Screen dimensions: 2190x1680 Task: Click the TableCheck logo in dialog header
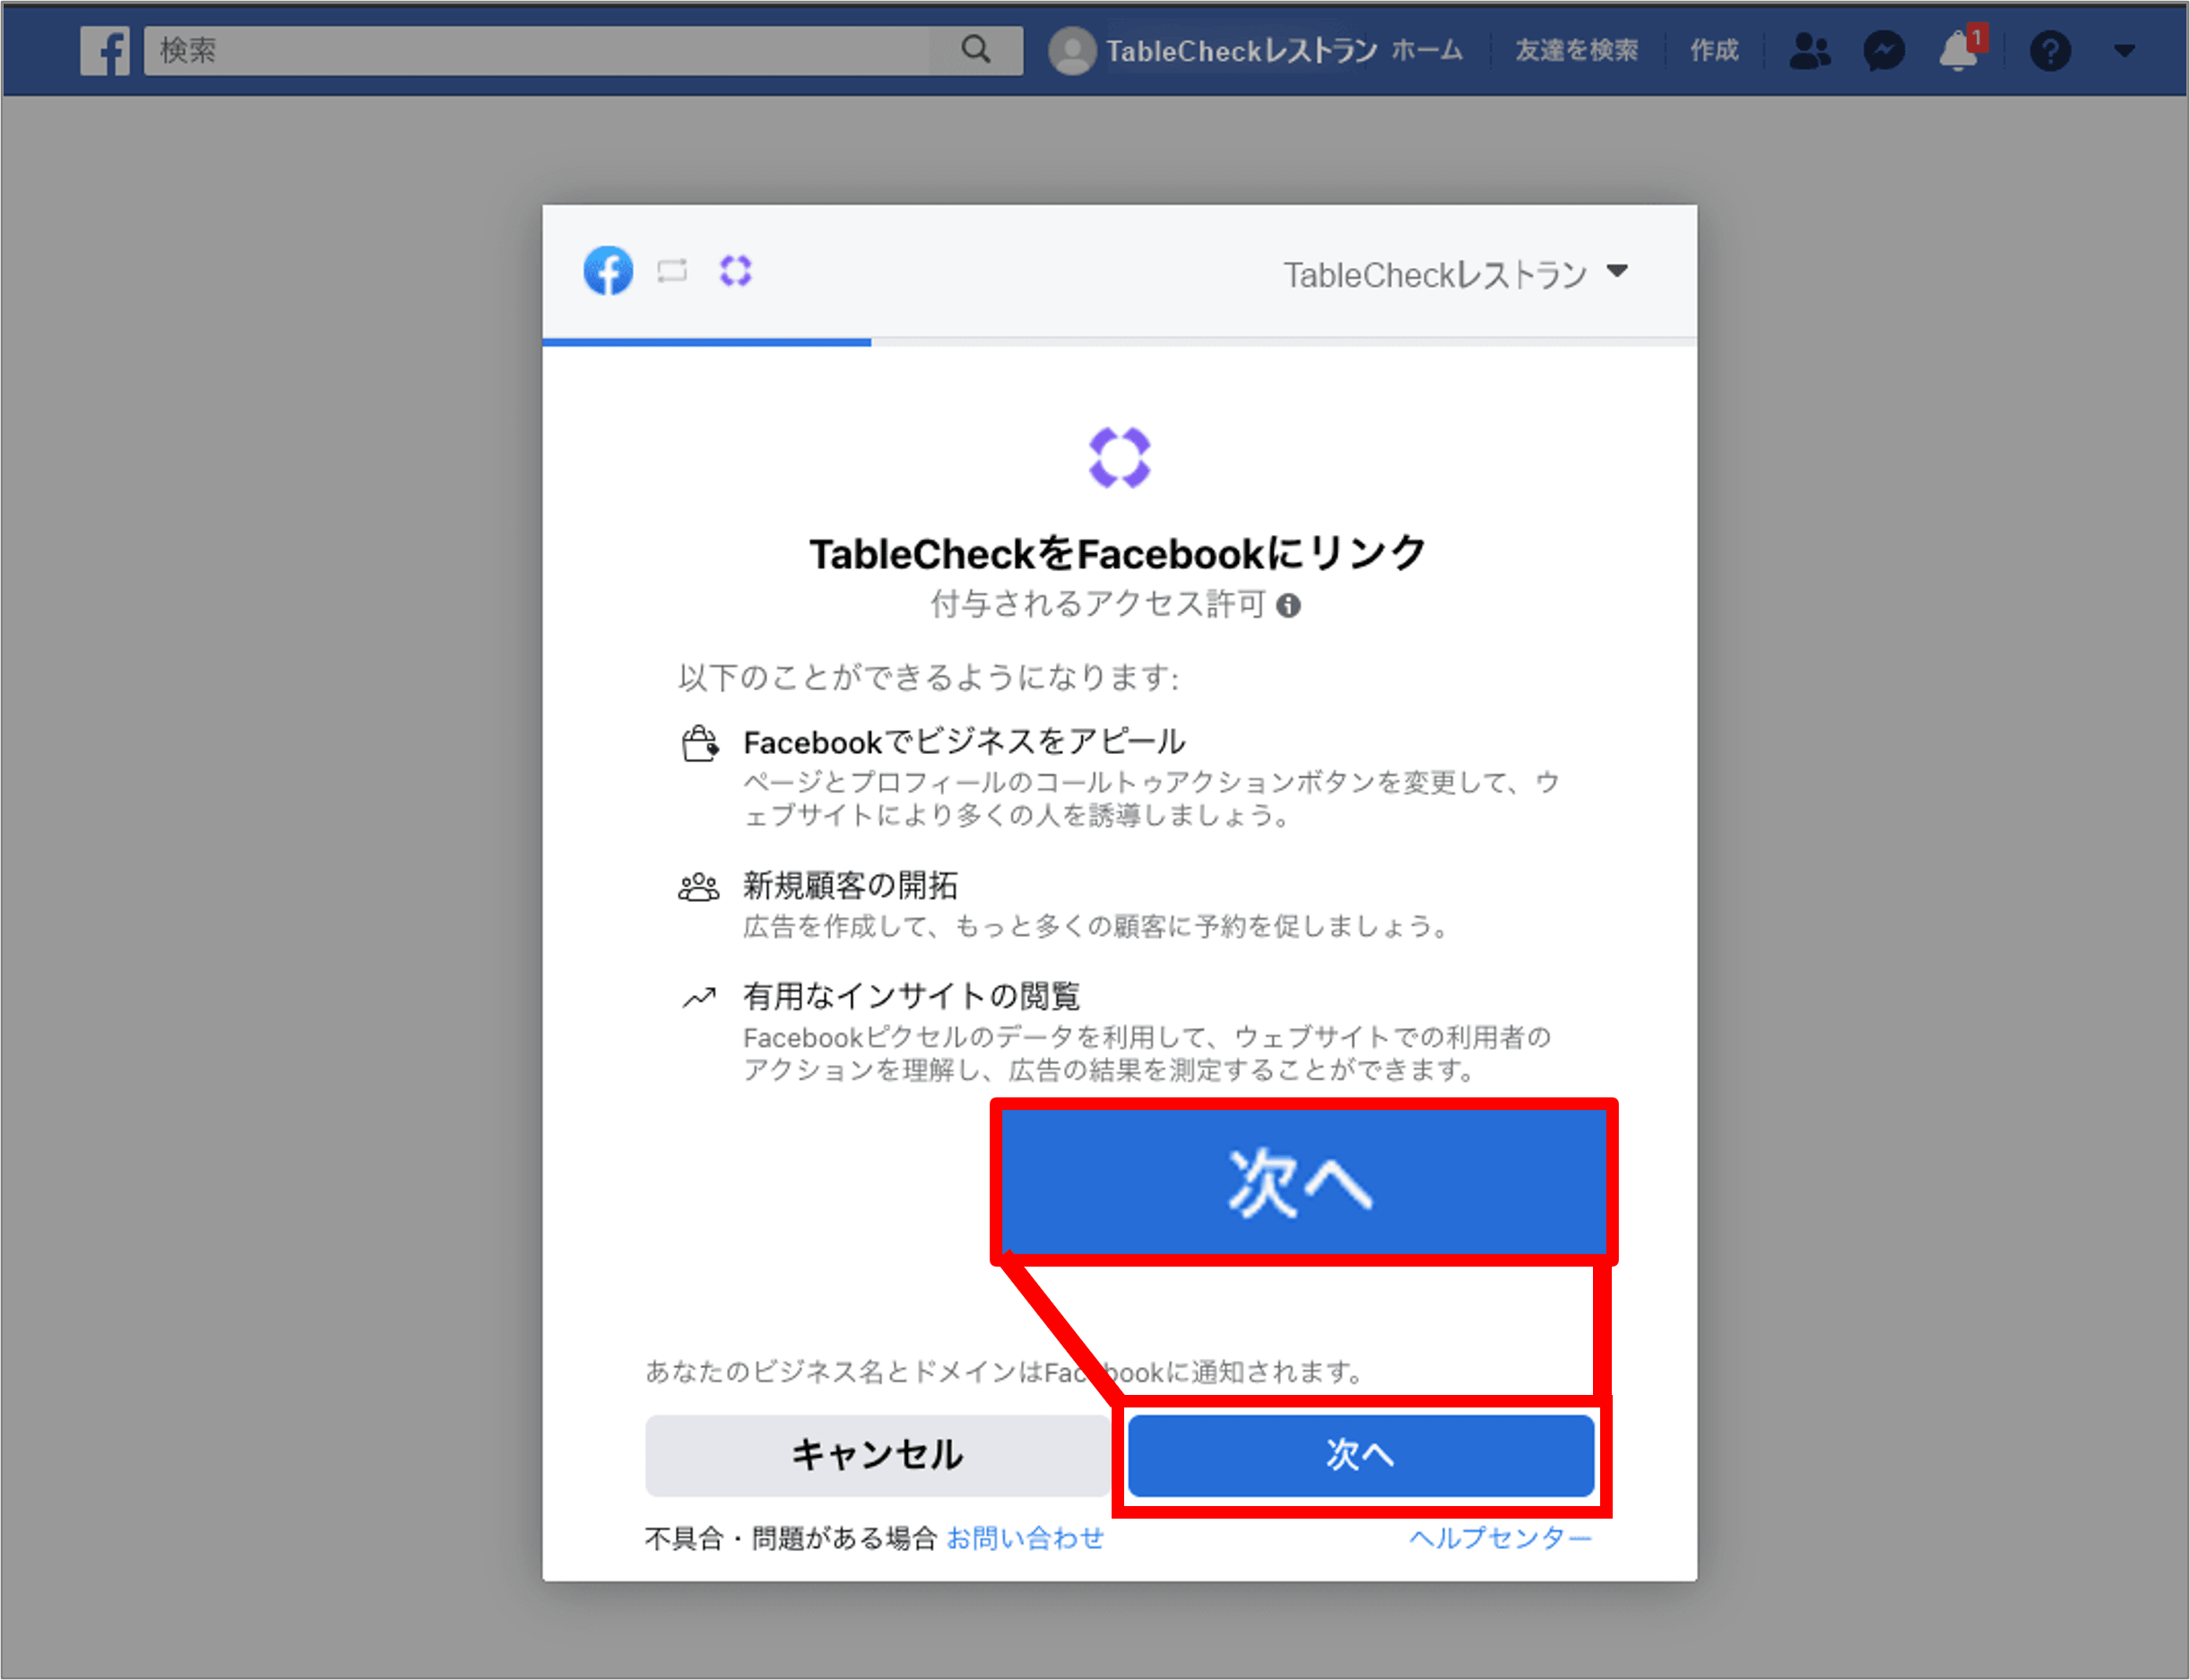pyautogui.click(x=735, y=271)
